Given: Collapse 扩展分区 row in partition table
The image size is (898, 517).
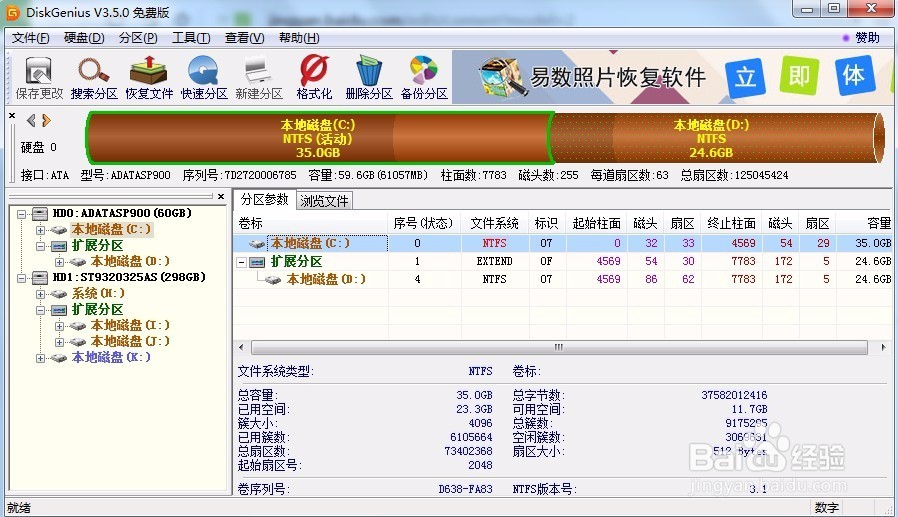Looking at the screenshot, I should click(242, 262).
